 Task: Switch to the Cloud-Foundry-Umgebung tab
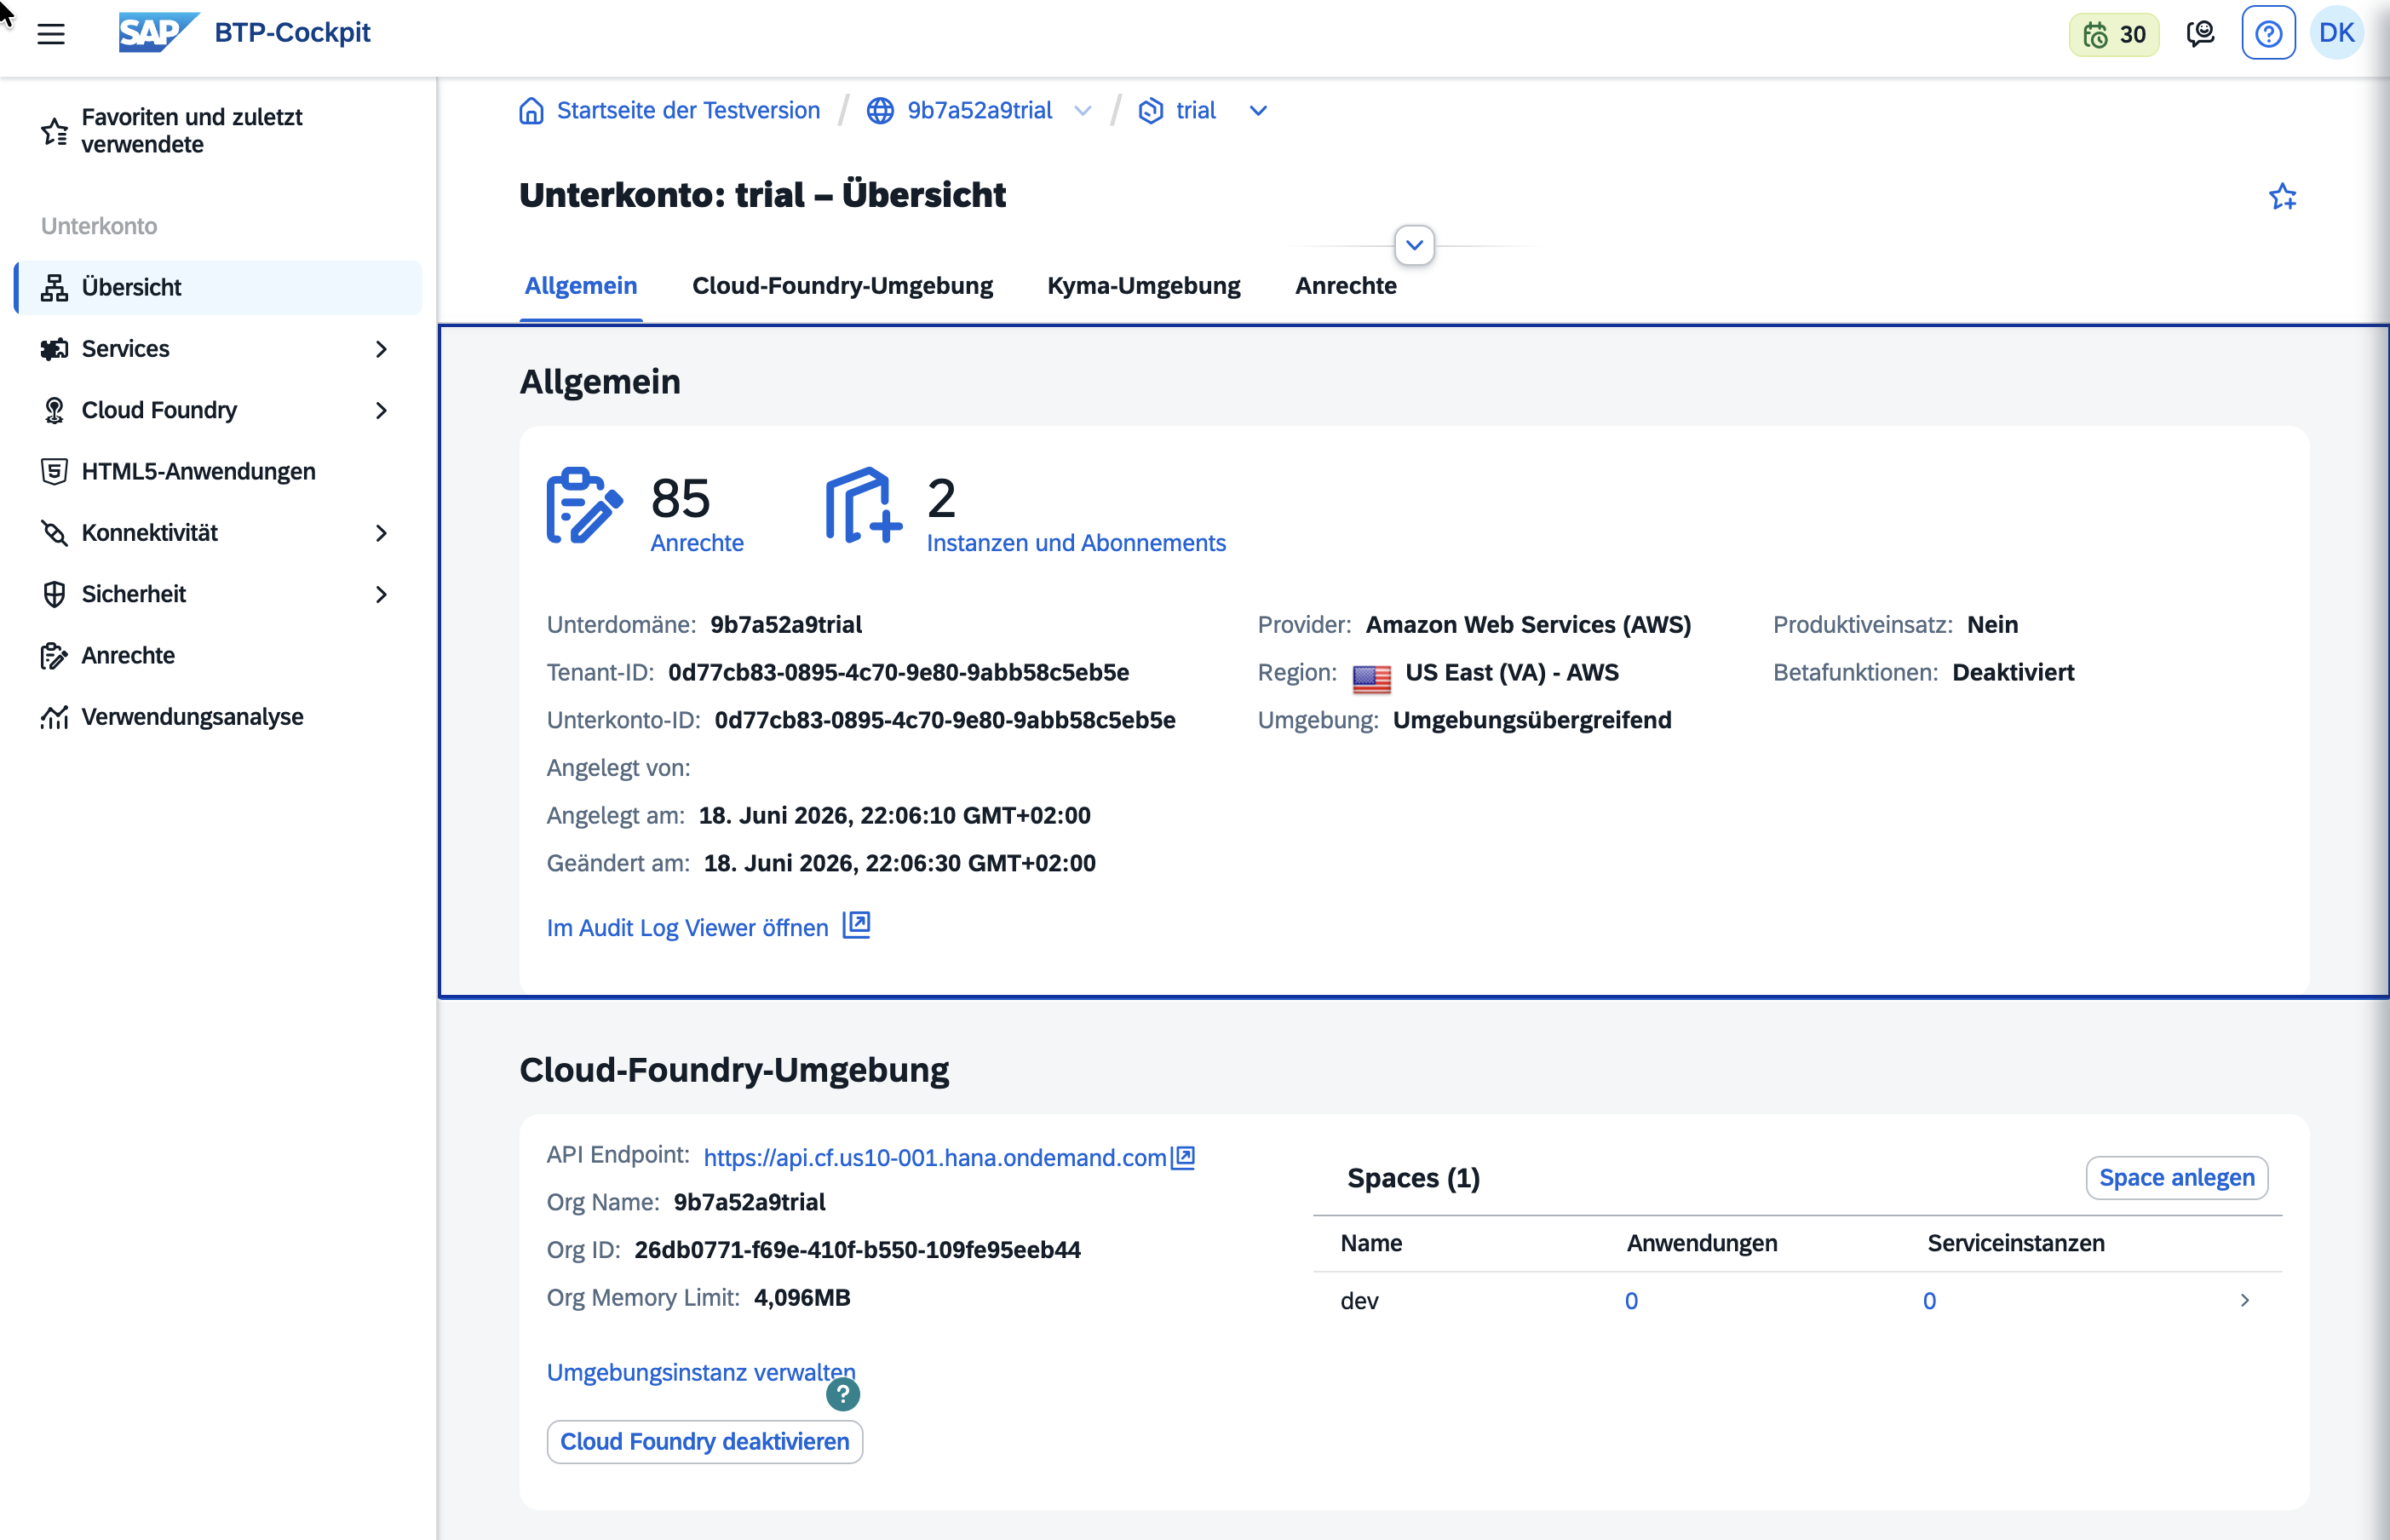pos(842,286)
